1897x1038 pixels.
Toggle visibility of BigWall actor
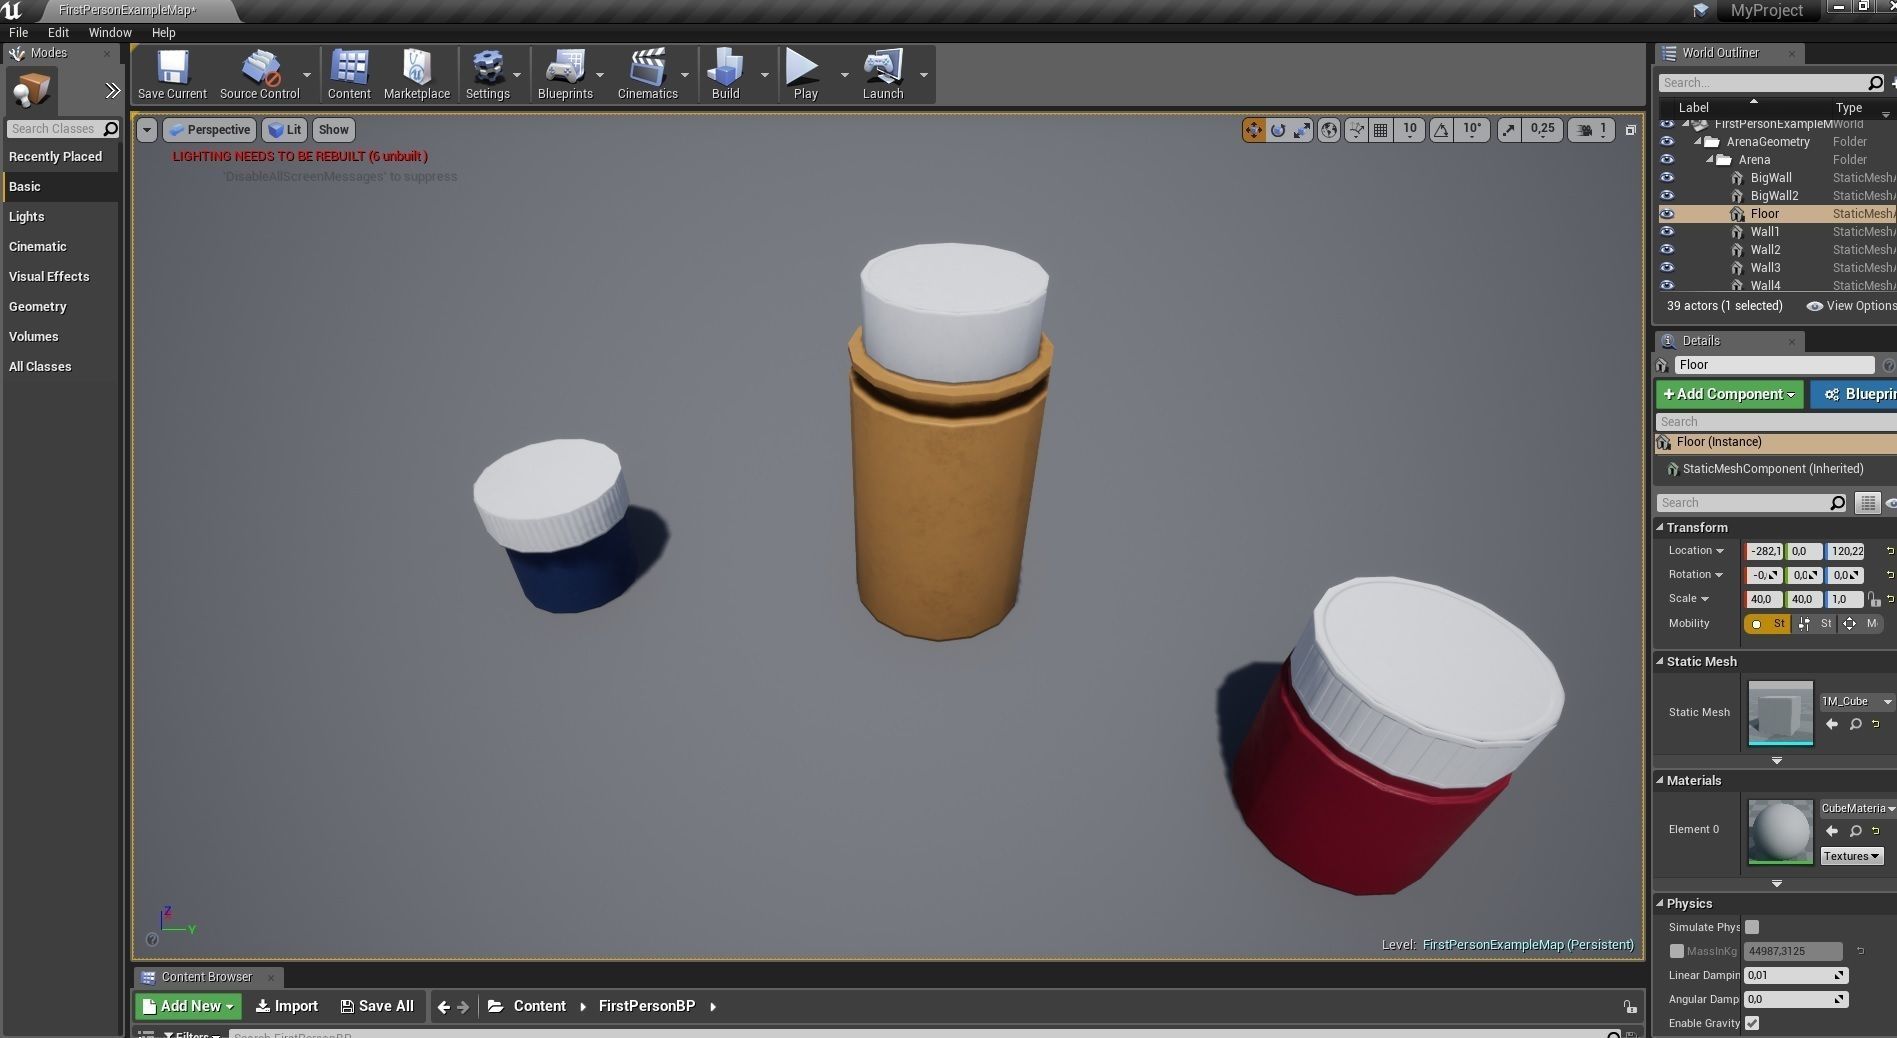tap(1667, 178)
